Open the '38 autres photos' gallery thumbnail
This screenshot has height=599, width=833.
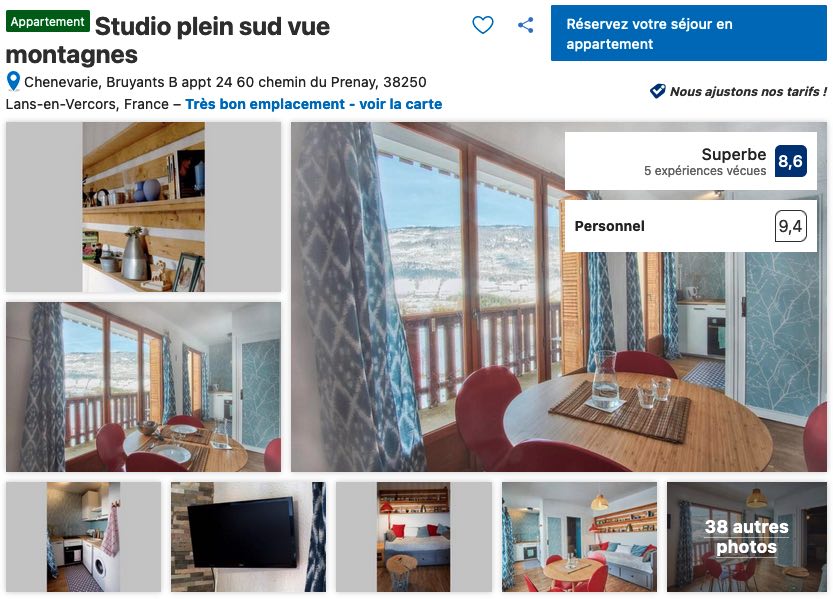(746, 536)
